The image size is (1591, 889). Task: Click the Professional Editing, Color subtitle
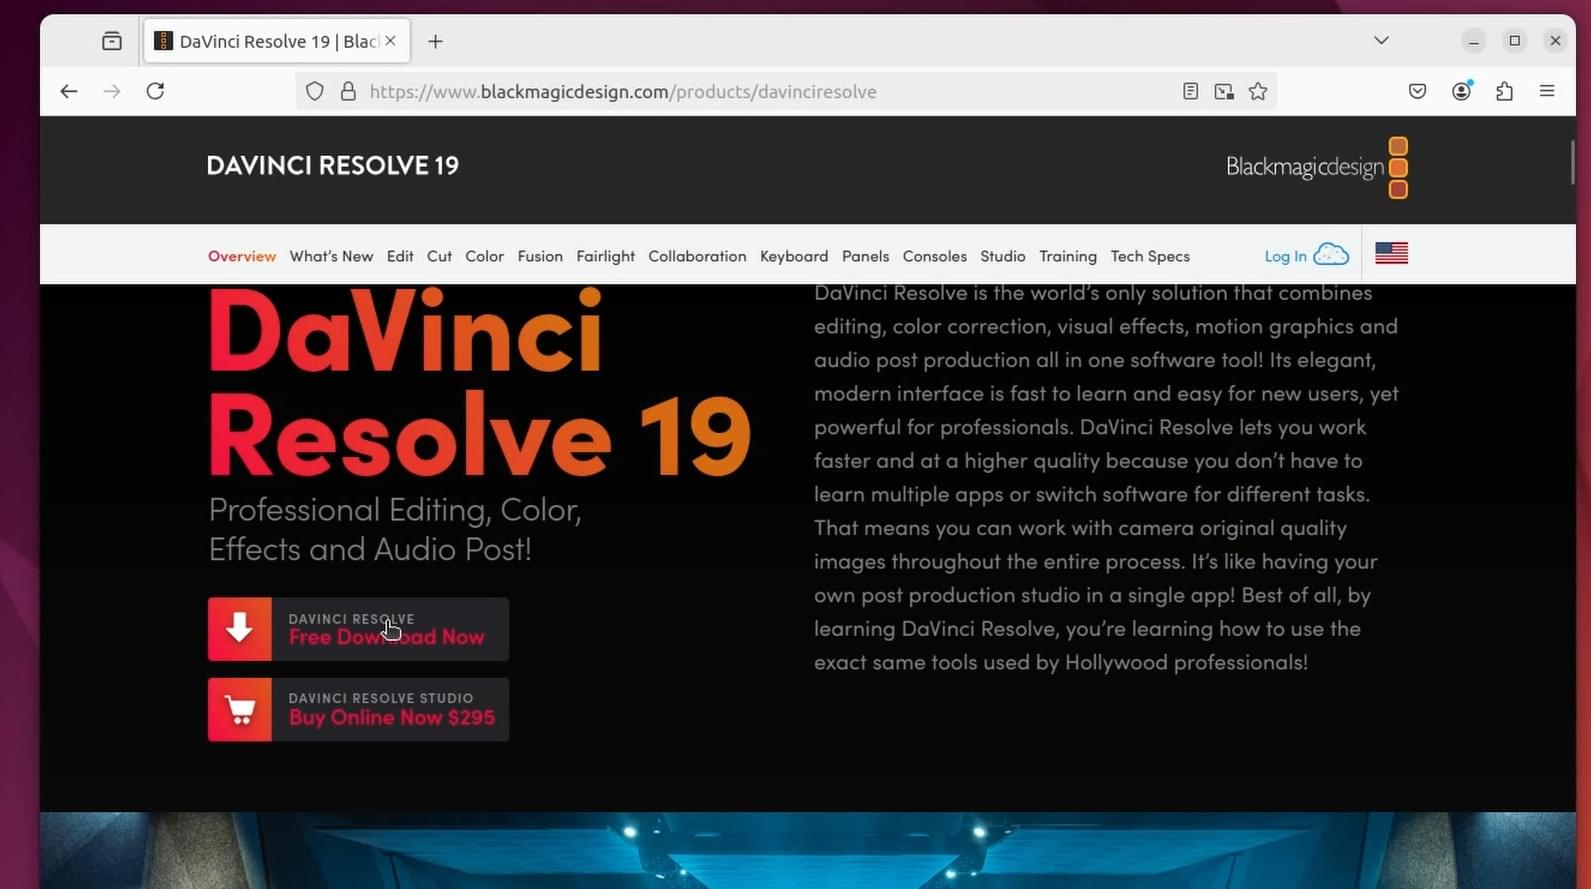[395, 529]
